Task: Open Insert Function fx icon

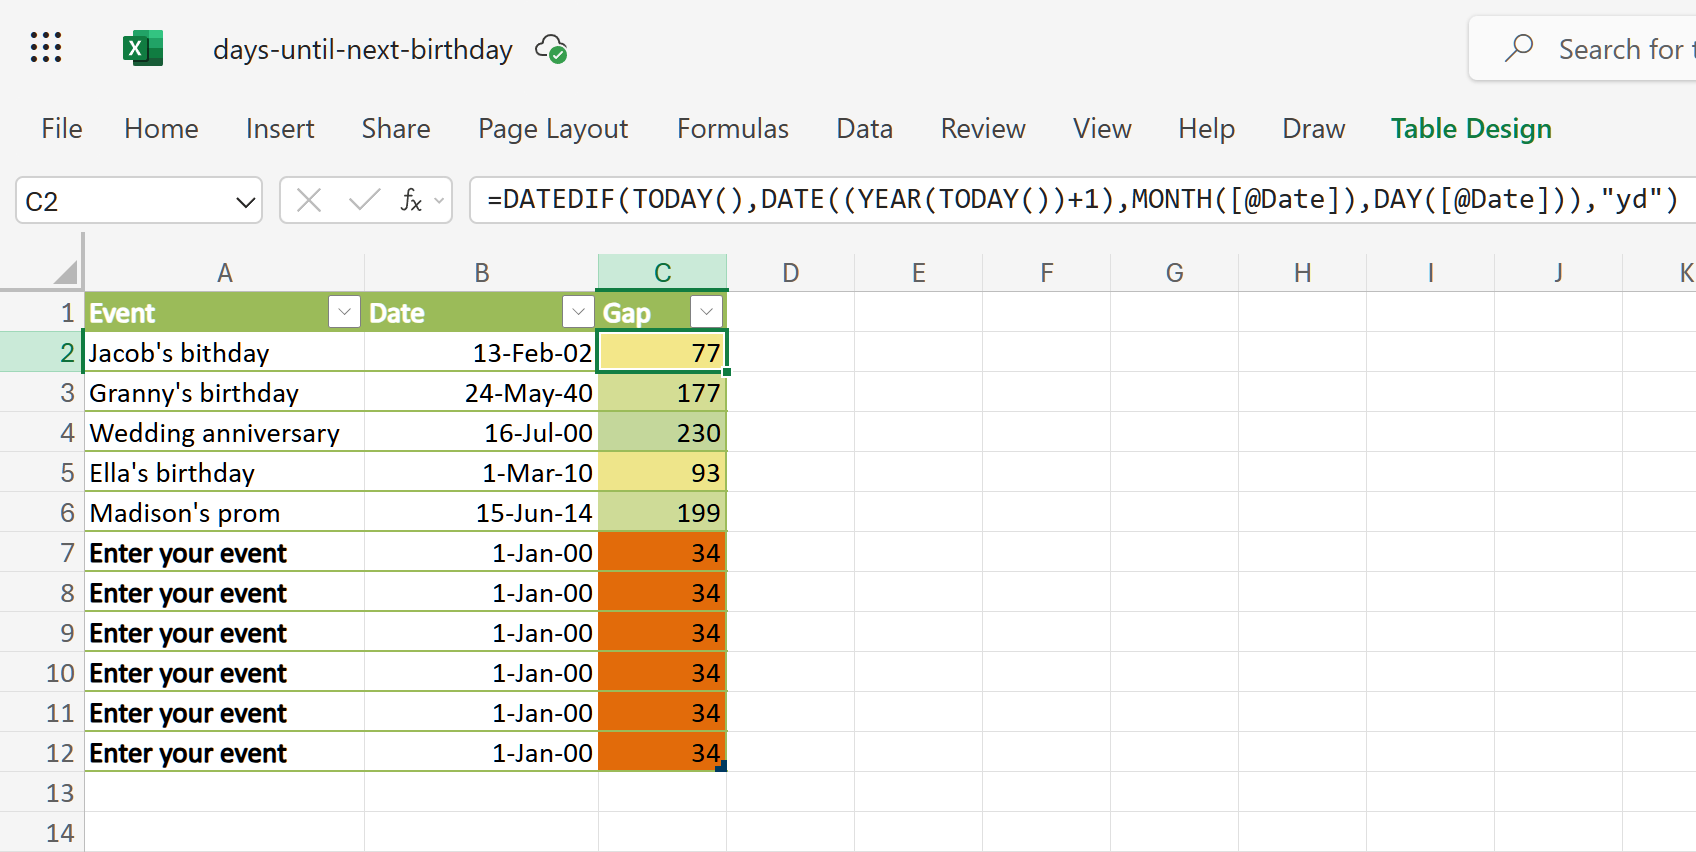Action: click(x=411, y=201)
